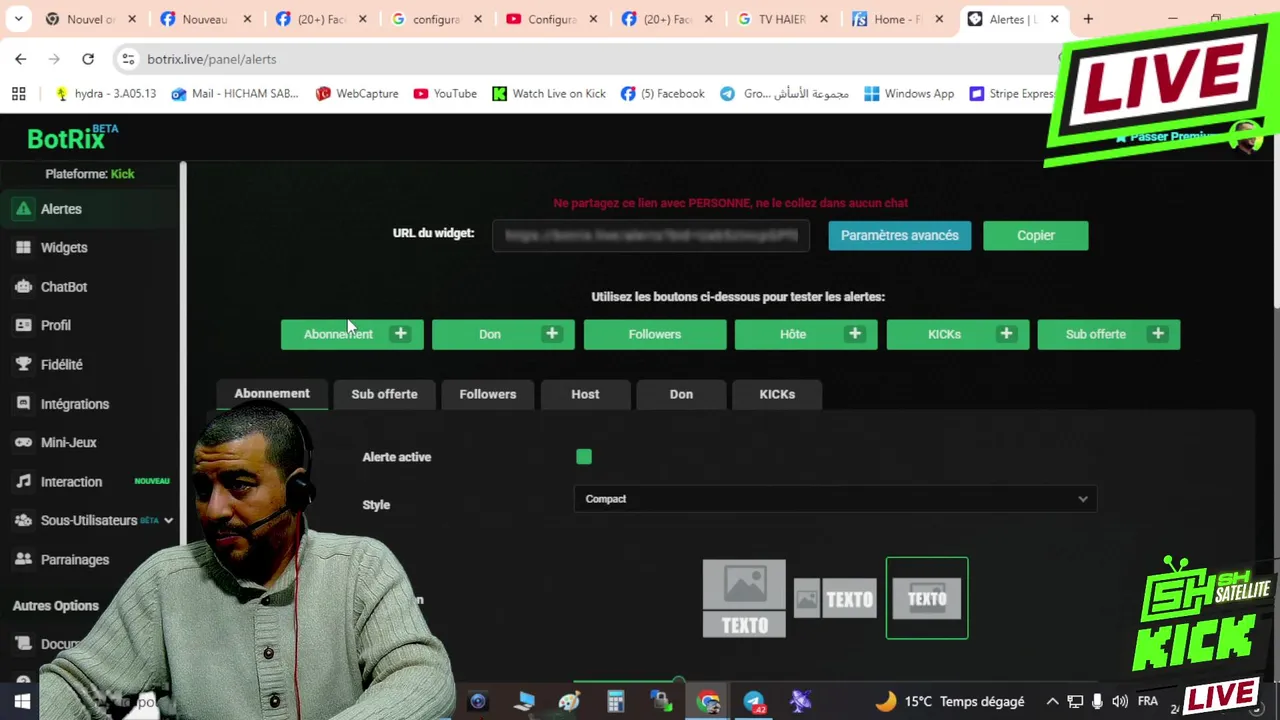Switch to the KICKs tab

(x=777, y=394)
